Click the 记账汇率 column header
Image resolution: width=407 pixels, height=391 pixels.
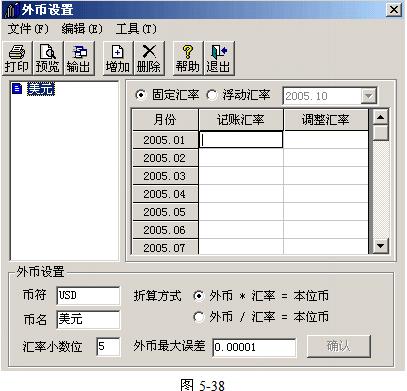click(x=241, y=120)
